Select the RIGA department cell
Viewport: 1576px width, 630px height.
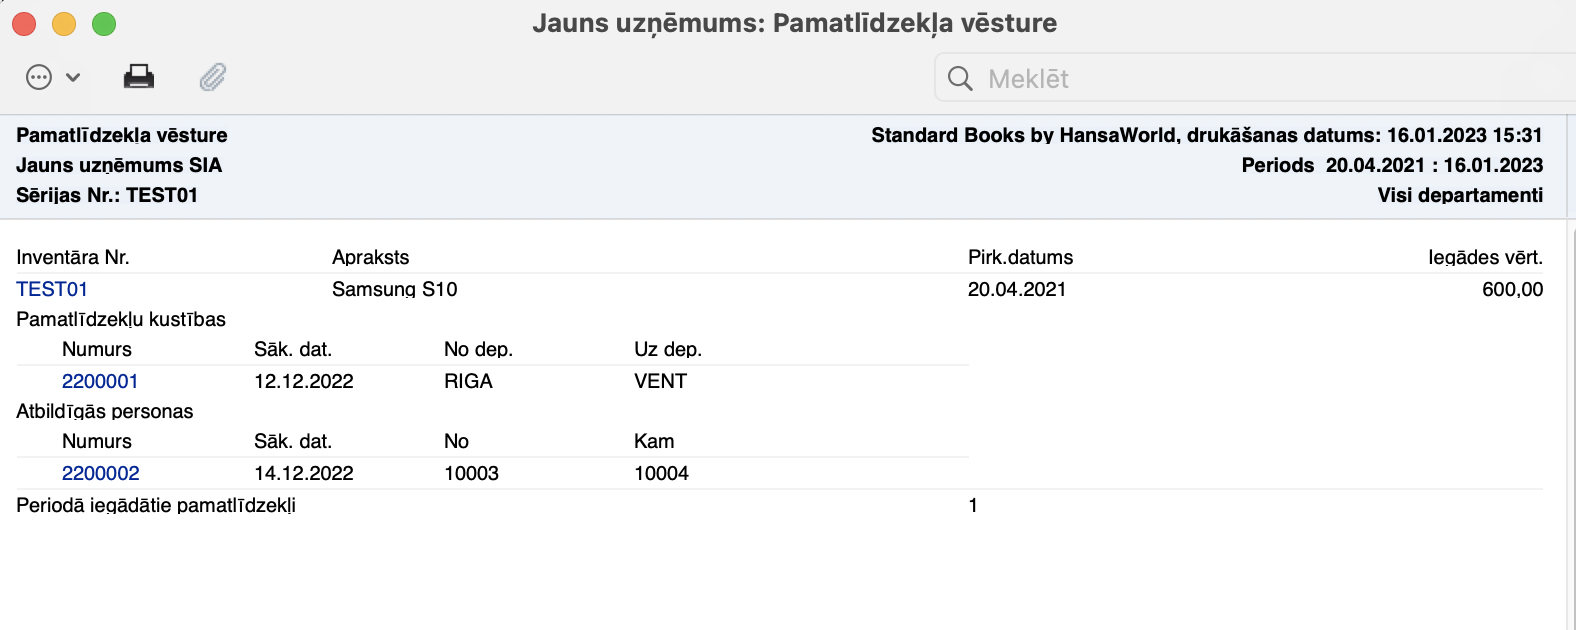click(468, 382)
